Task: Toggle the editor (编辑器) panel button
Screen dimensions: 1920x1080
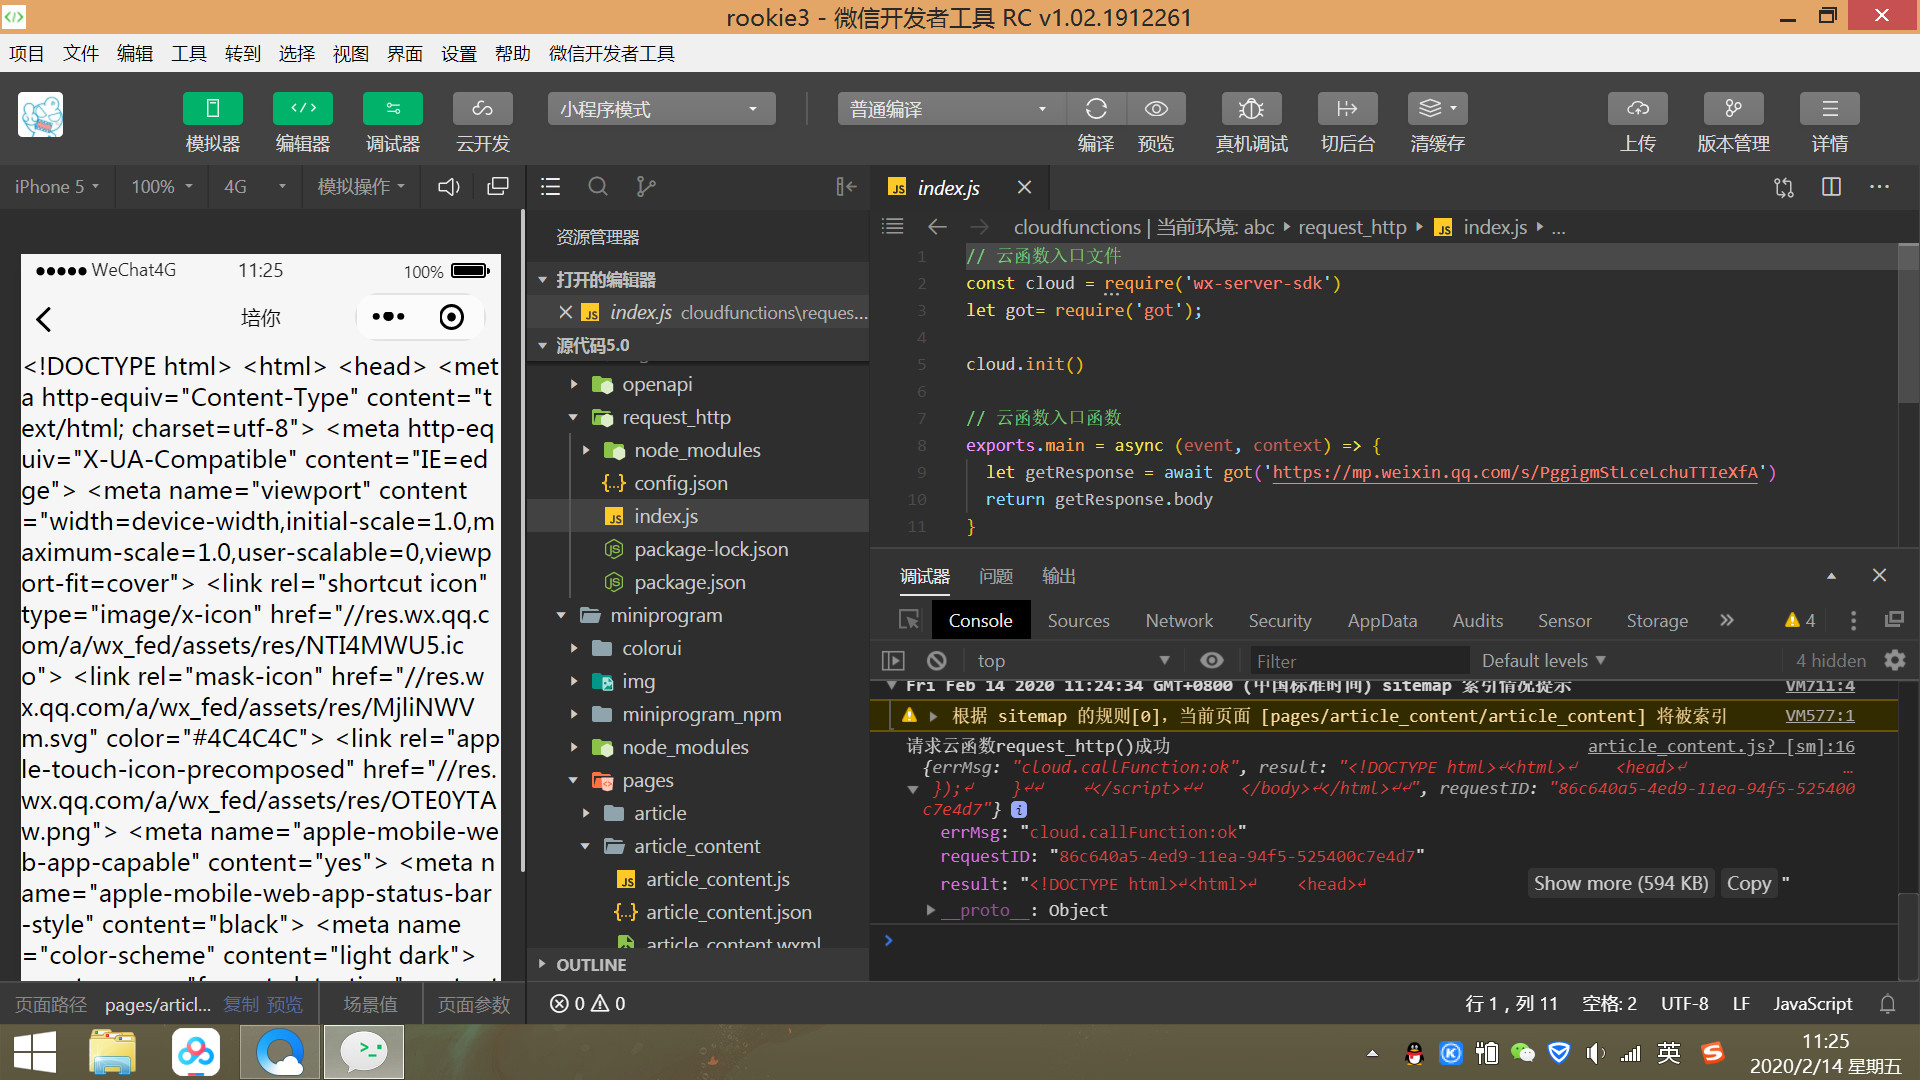Action: (302, 109)
